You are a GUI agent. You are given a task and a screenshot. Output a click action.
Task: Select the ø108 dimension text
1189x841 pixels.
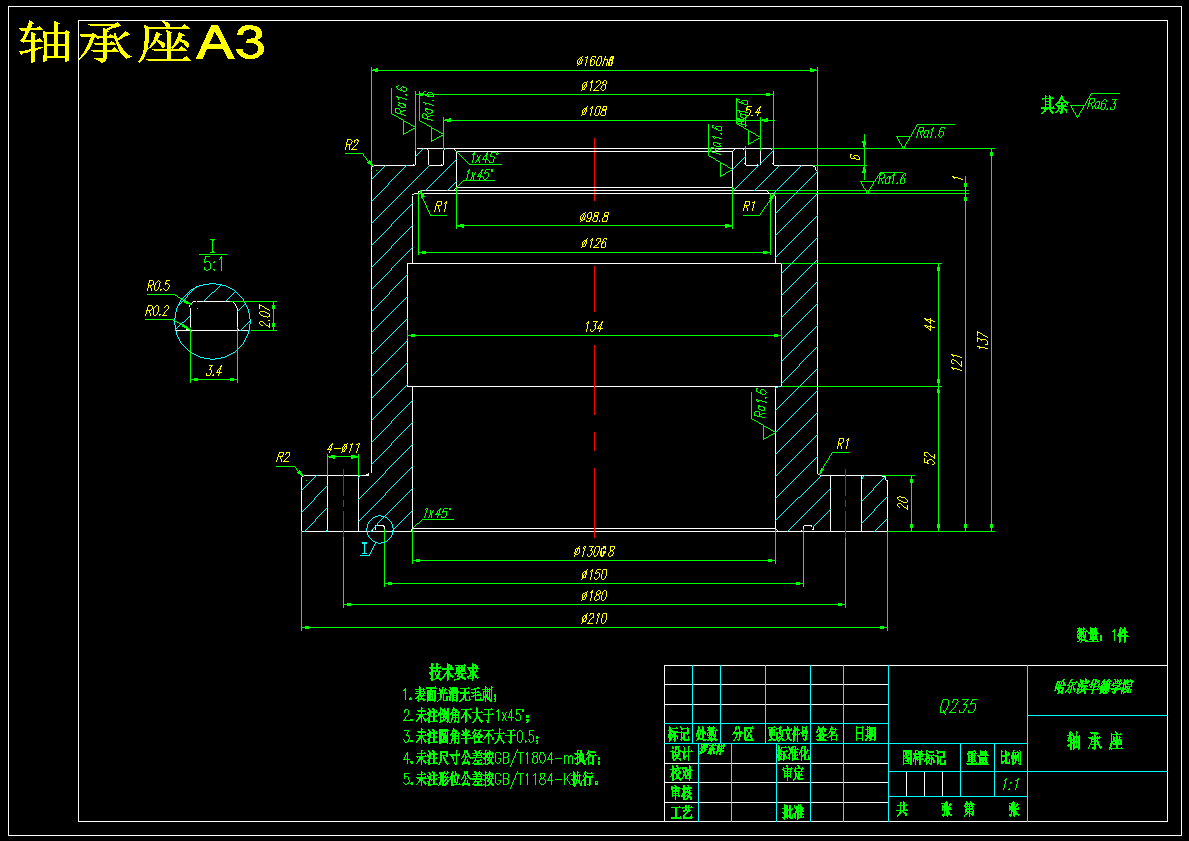pyautogui.click(x=594, y=111)
